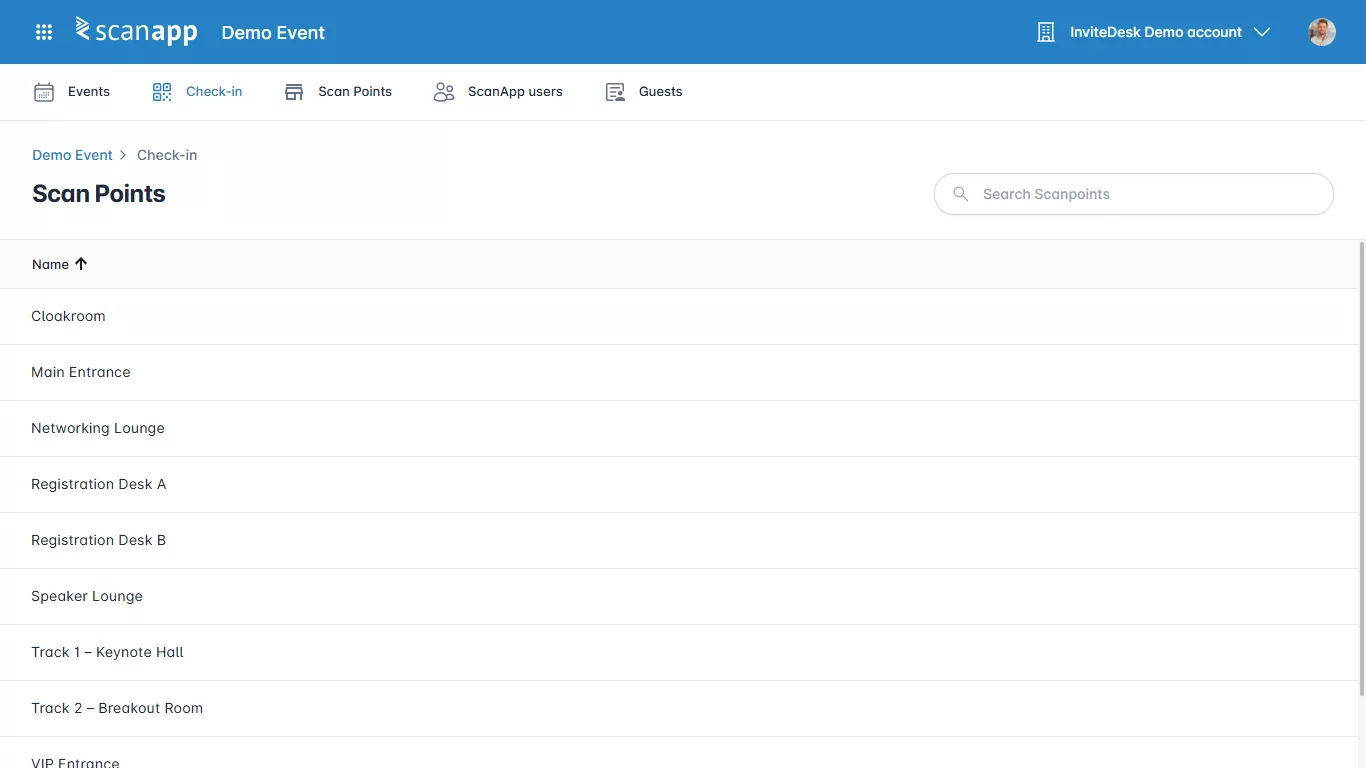The height and width of the screenshot is (768, 1366).
Task: Click the Scan Points store icon
Action: [x=294, y=92]
